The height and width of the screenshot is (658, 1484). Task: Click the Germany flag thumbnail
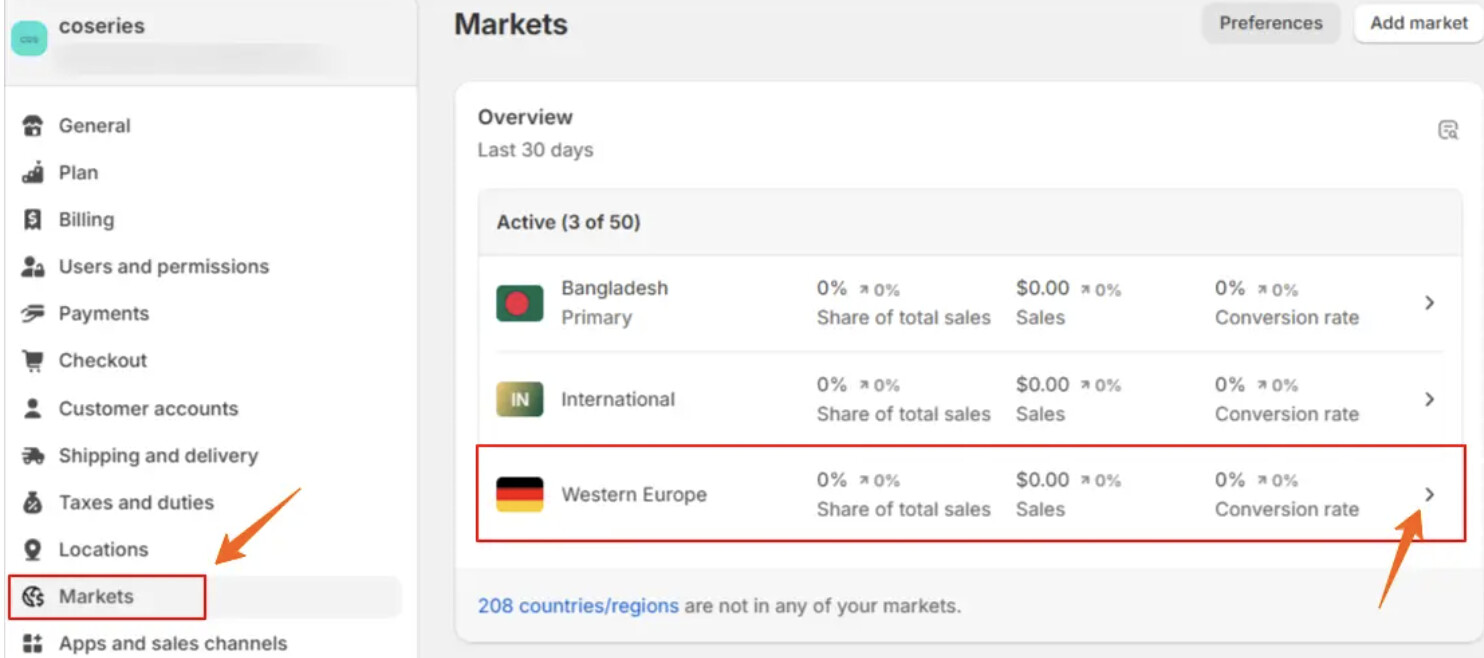click(x=520, y=494)
